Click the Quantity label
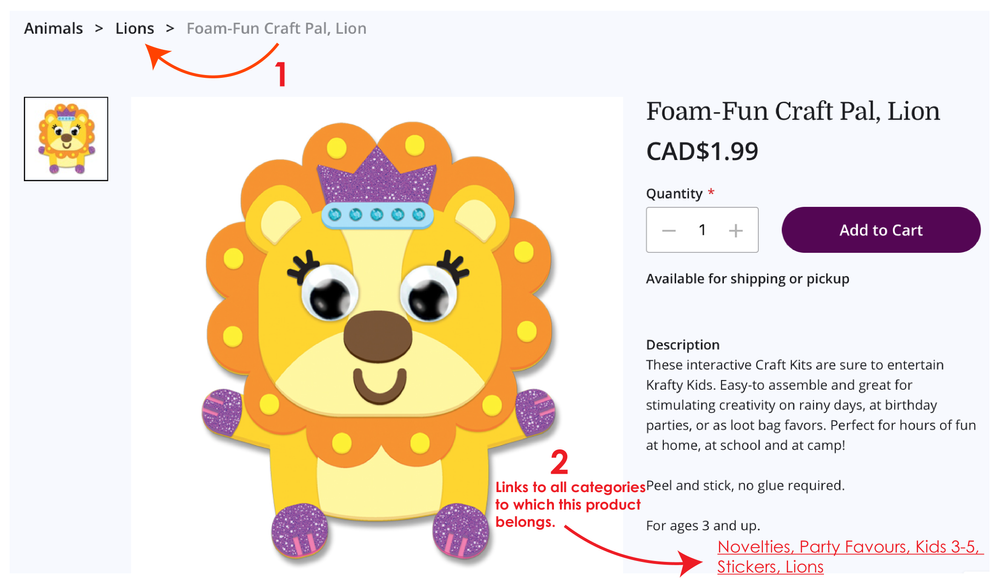Viewport: 999px width, 583px height. pyautogui.click(x=674, y=194)
